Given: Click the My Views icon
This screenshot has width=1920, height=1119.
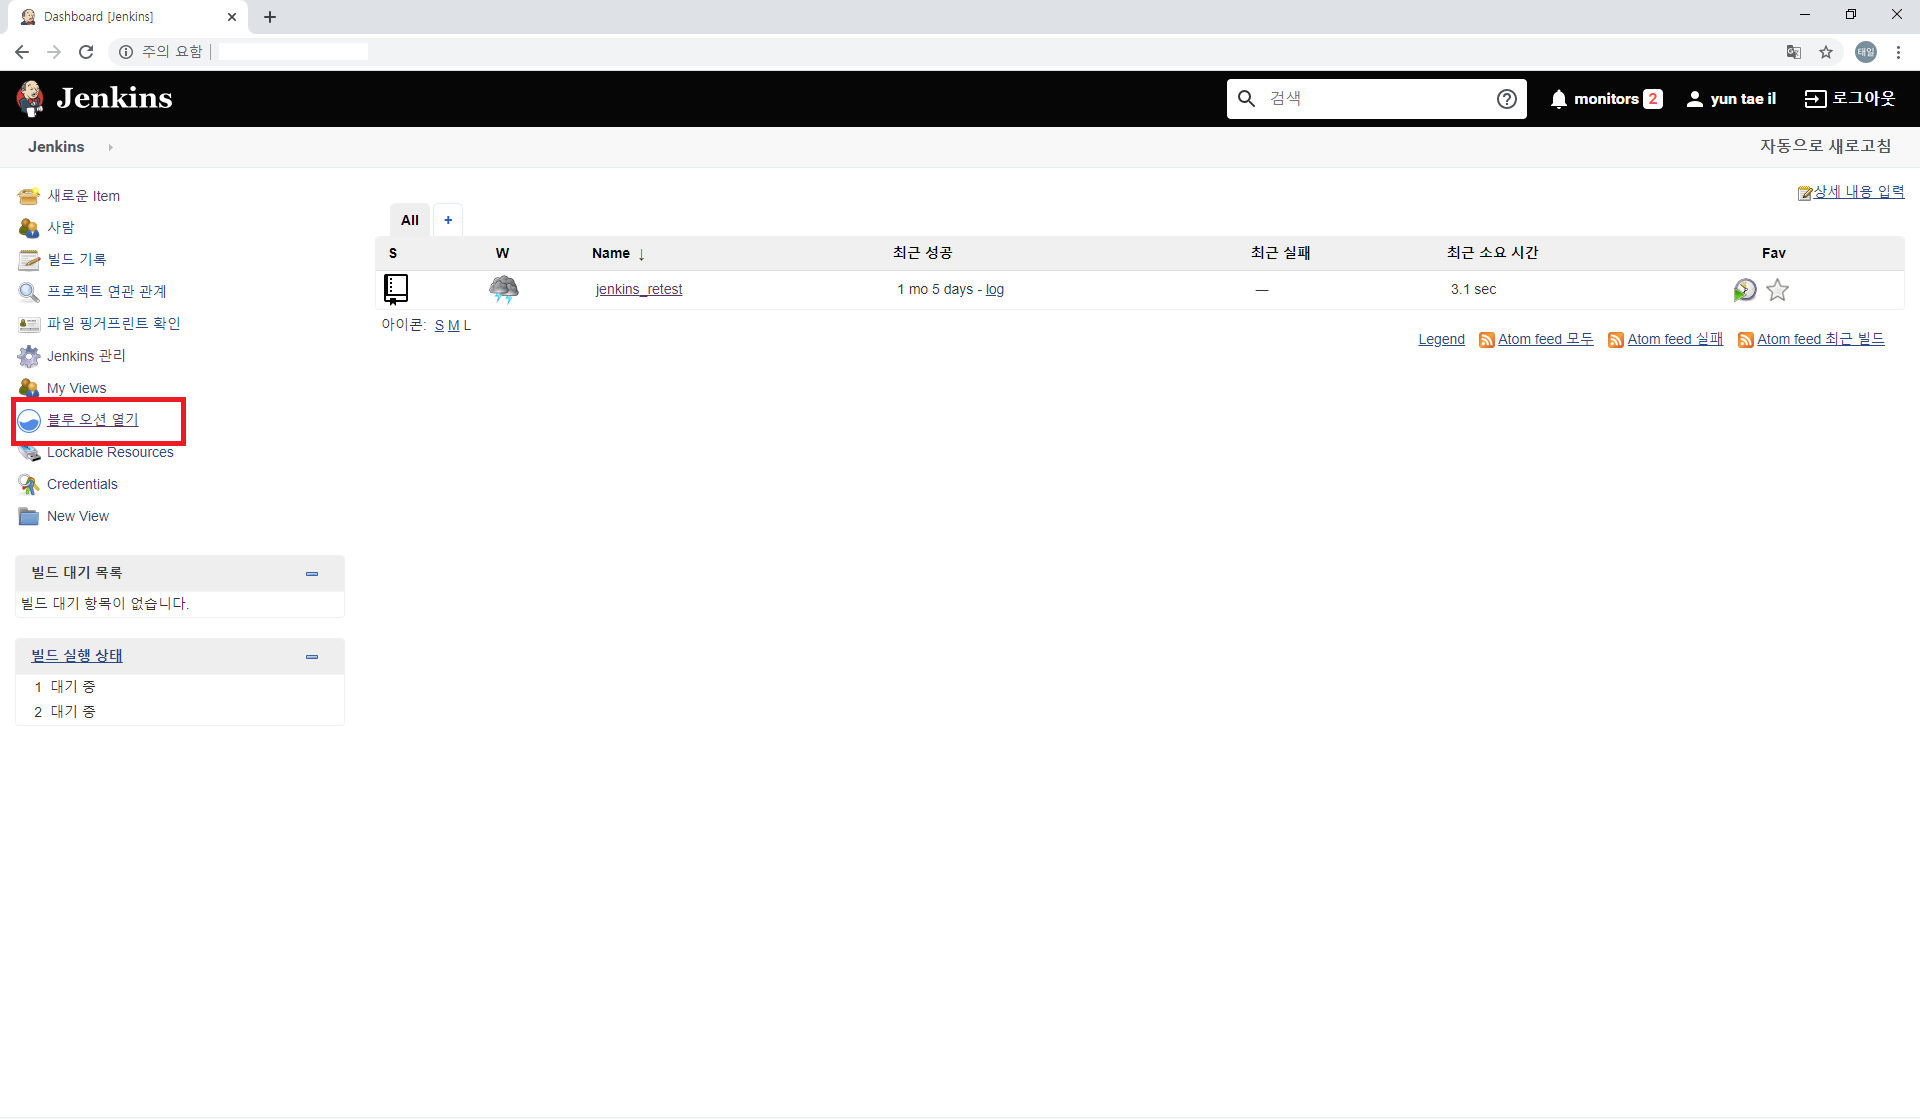Looking at the screenshot, I should click(x=29, y=388).
